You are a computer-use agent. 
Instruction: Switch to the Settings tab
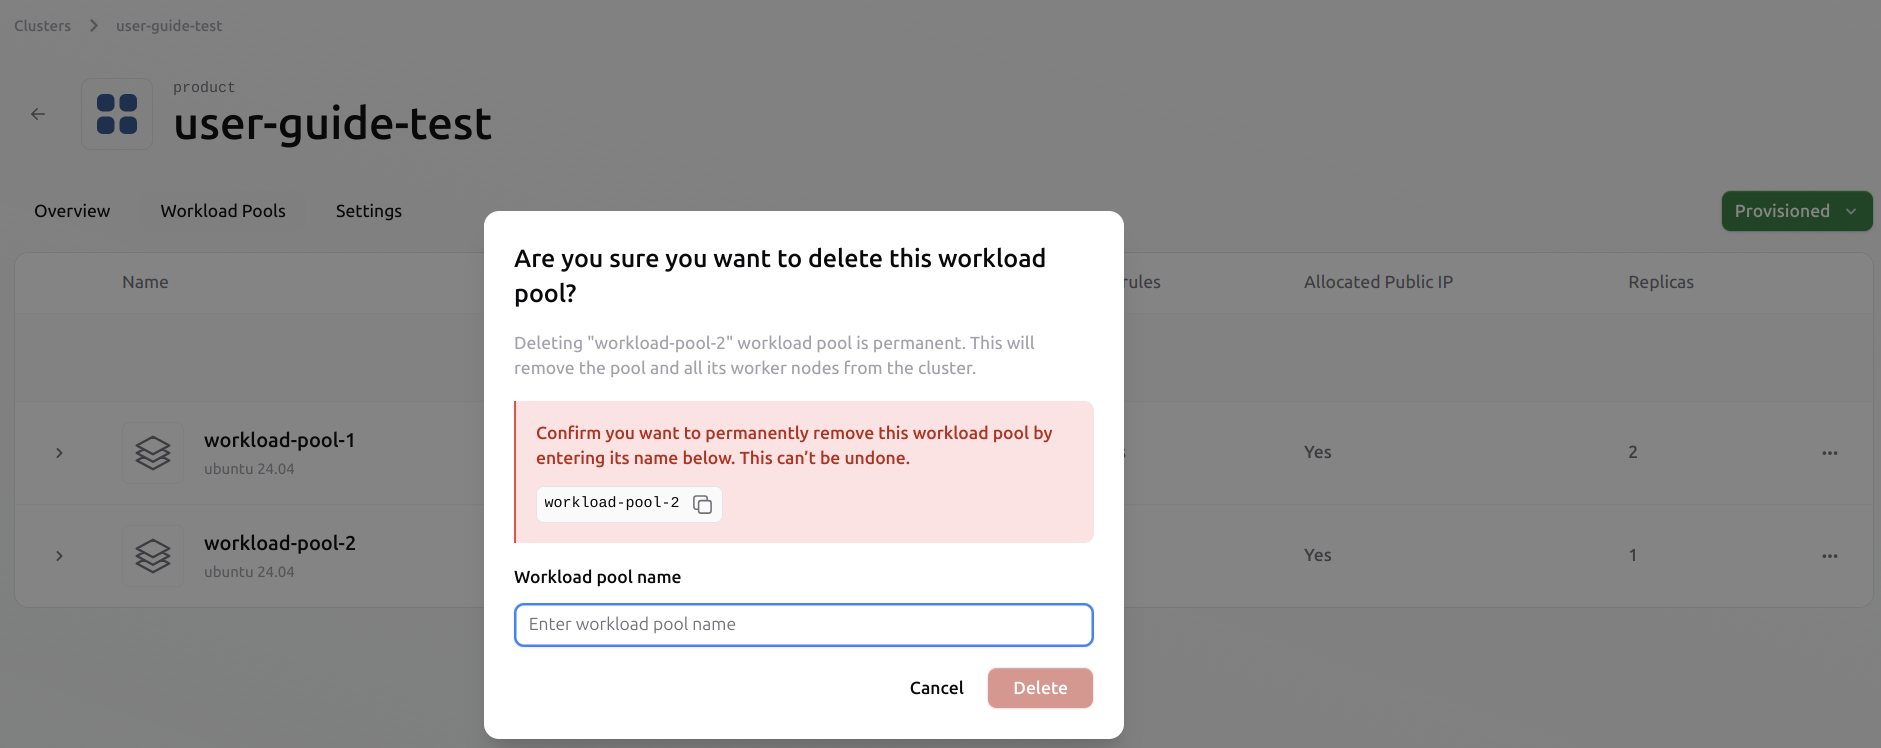[368, 211]
